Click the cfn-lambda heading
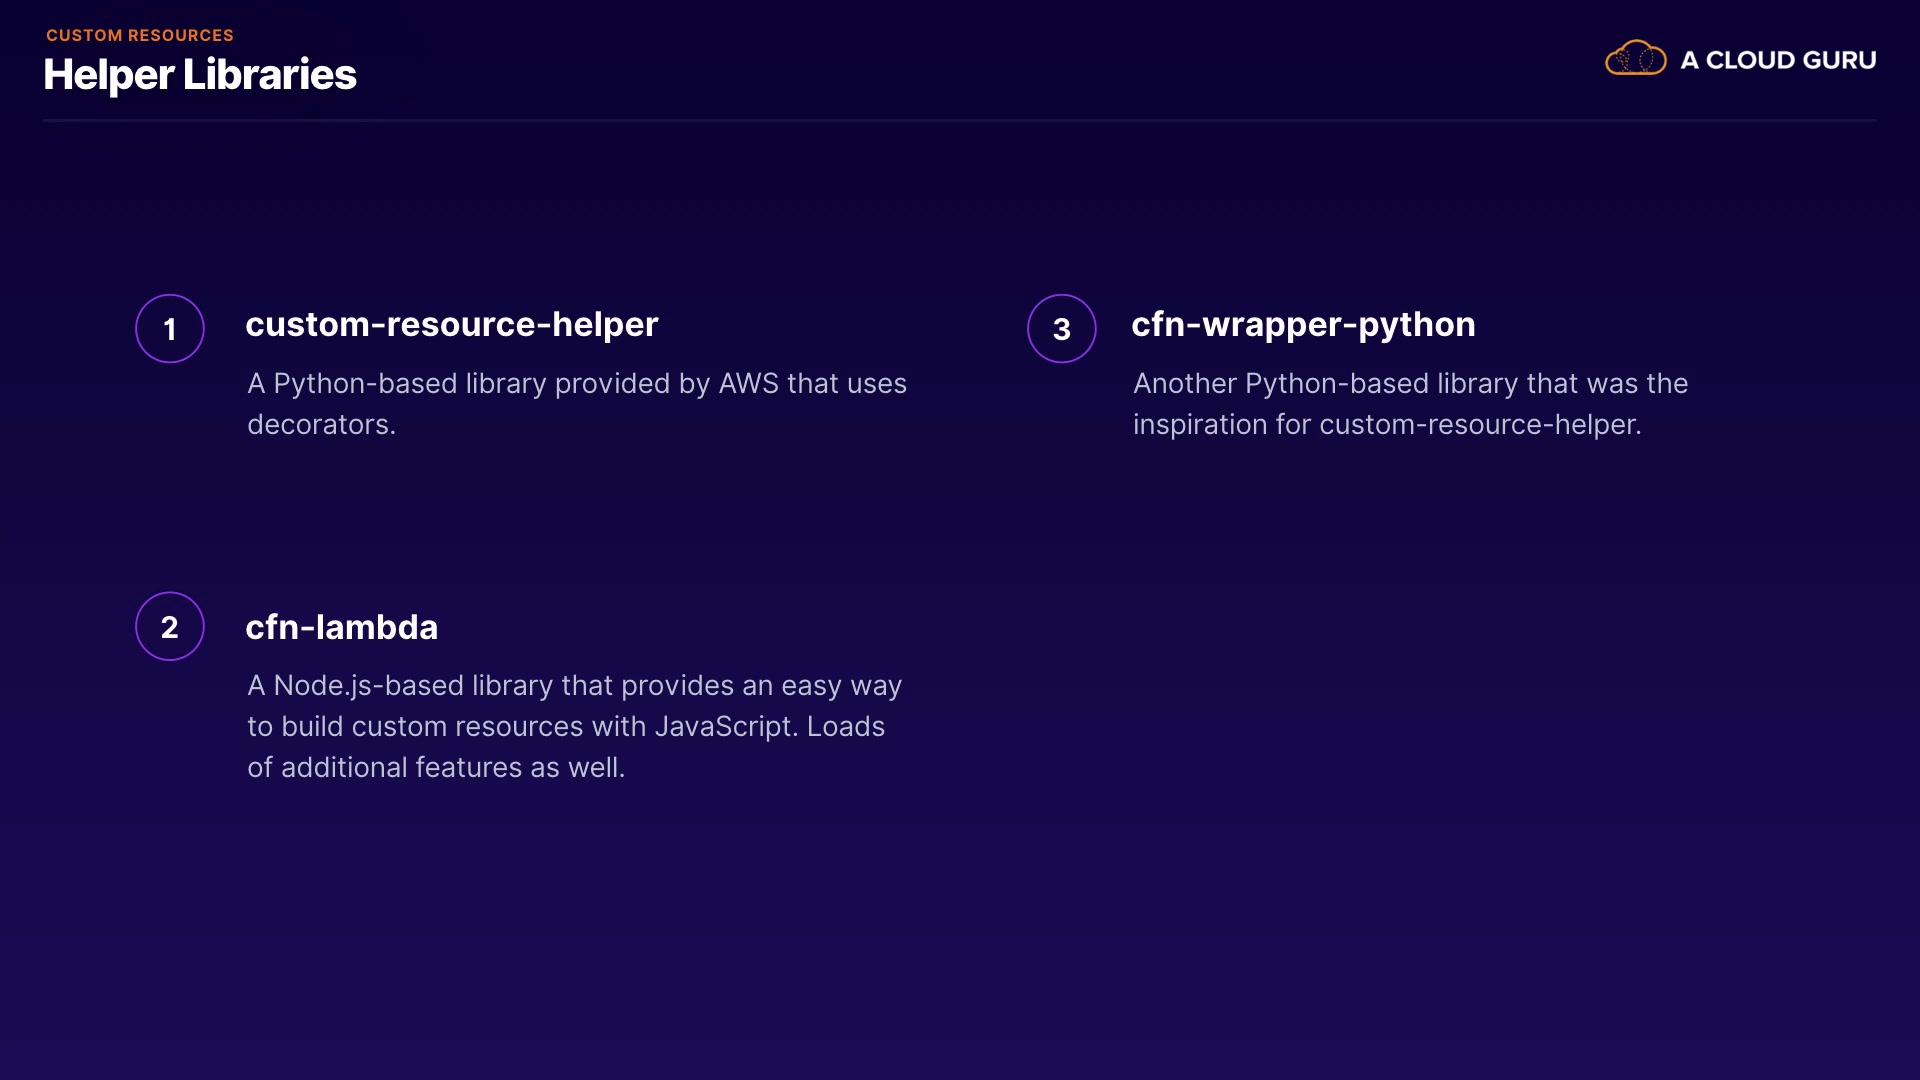The image size is (1920, 1080). pyautogui.click(x=341, y=627)
